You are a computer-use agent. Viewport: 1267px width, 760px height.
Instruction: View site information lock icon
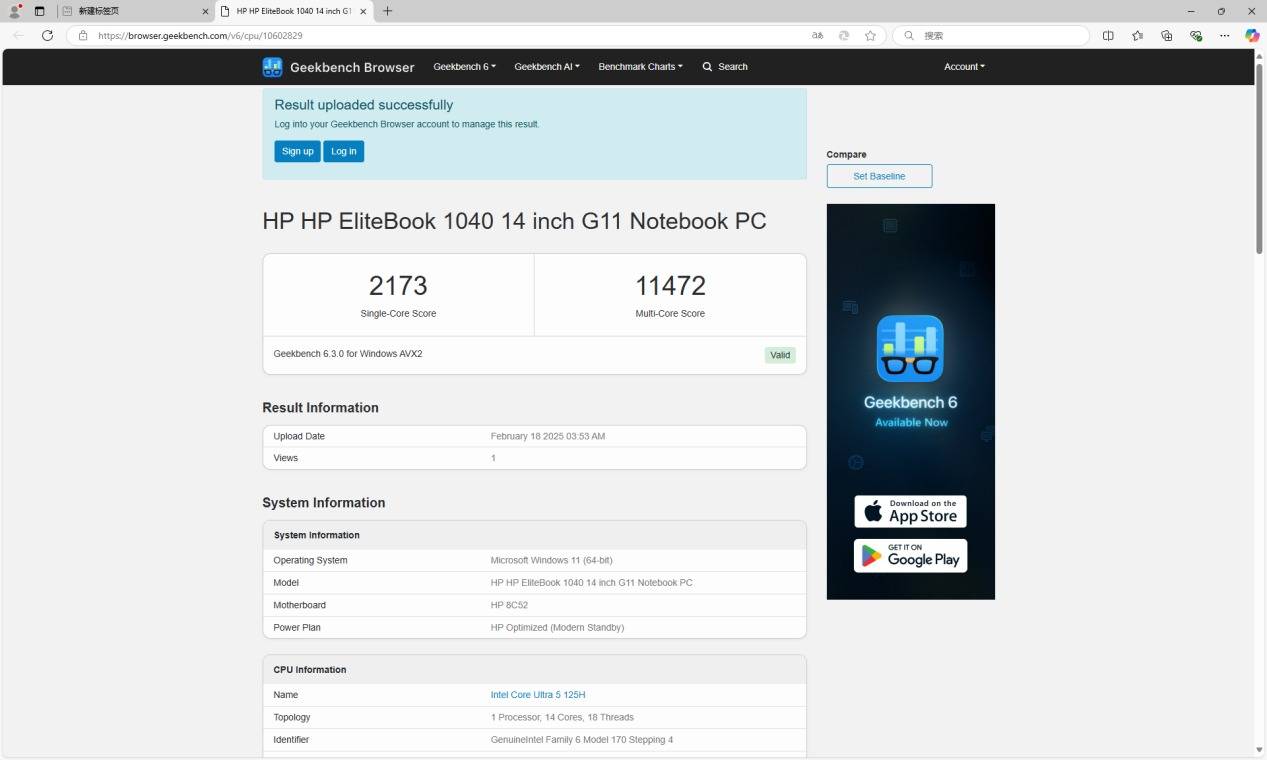(x=83, y=35)
